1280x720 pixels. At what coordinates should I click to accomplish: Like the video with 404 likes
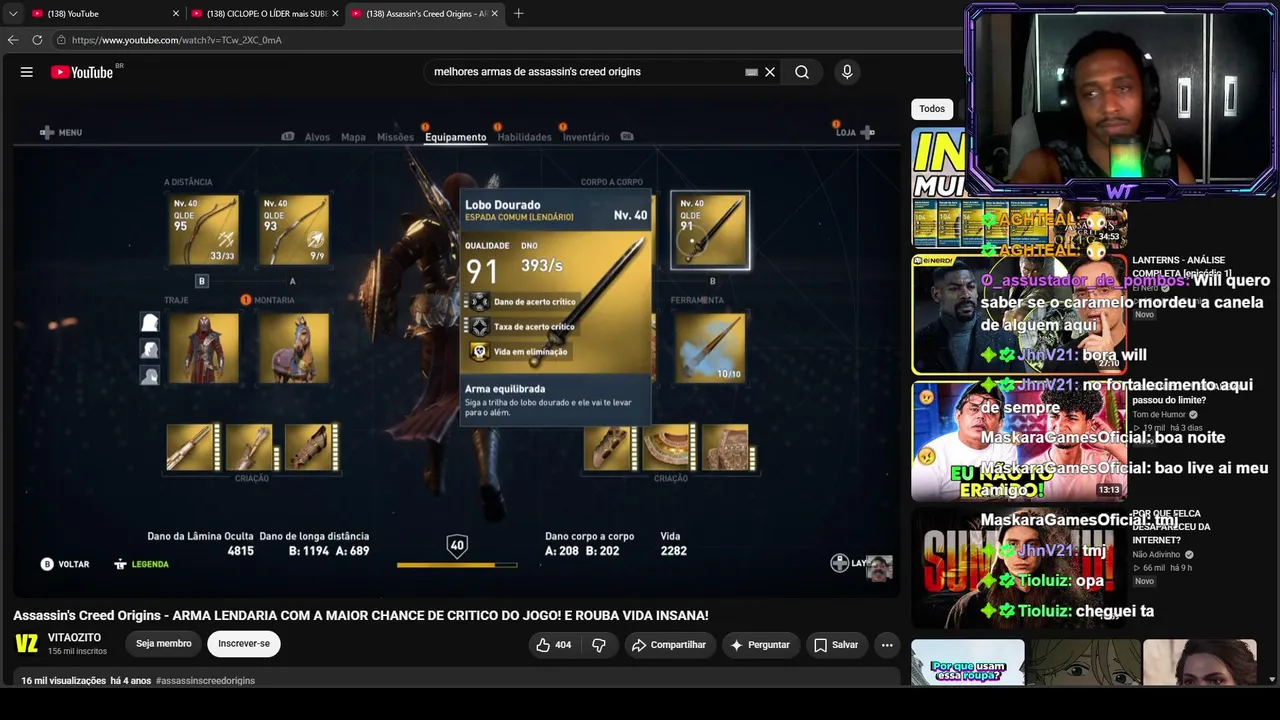(553, 645)
